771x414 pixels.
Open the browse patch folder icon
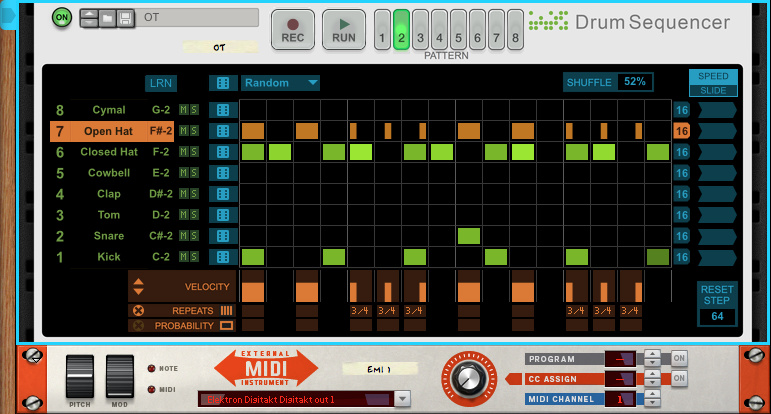point(108,18)
